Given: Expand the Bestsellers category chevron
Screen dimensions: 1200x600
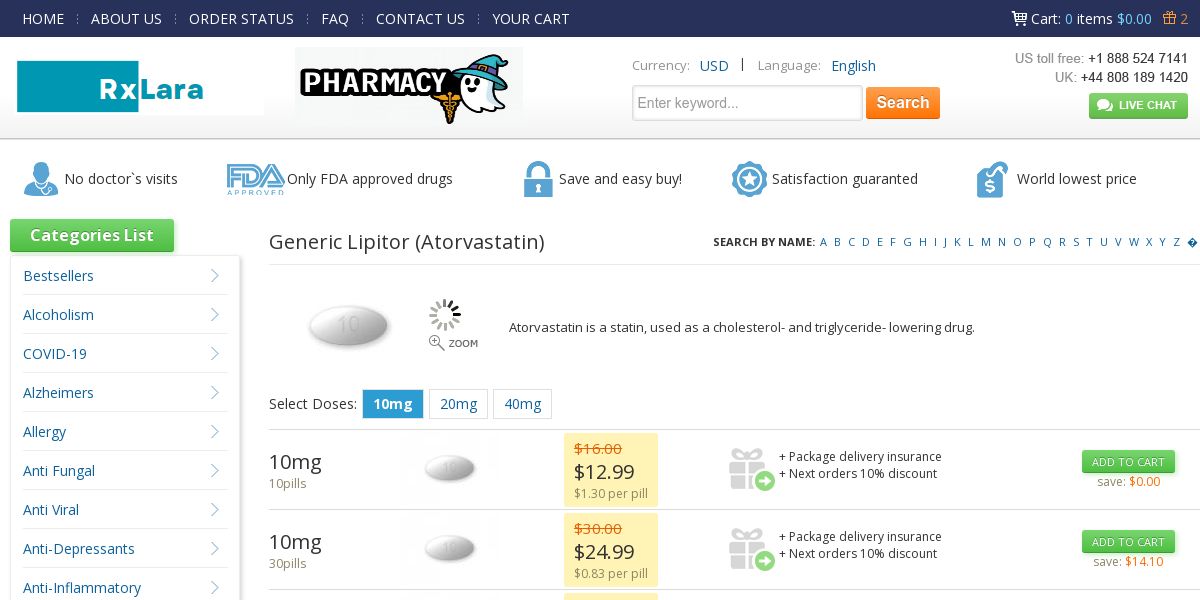Looking at the screenshot, I should [x=215, y=276].
